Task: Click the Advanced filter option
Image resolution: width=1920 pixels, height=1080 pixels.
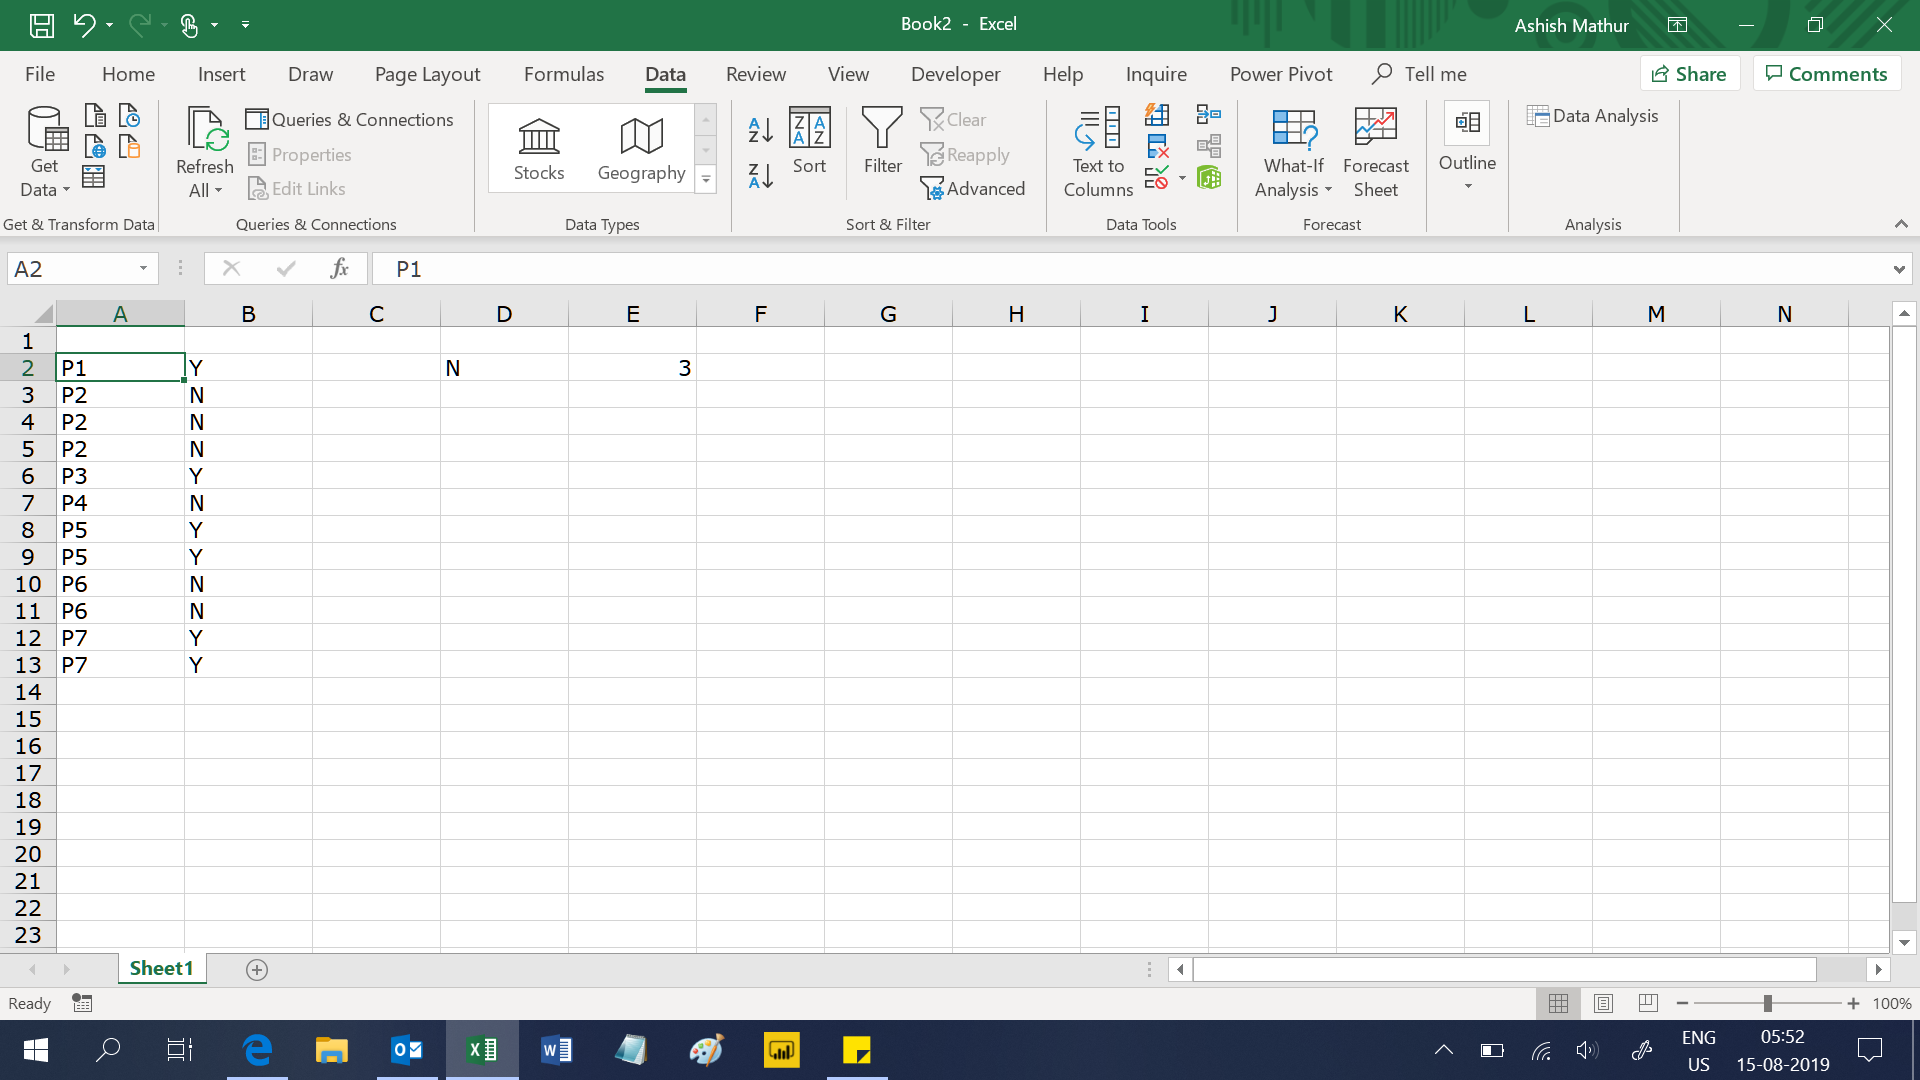Action: [973, 189]
